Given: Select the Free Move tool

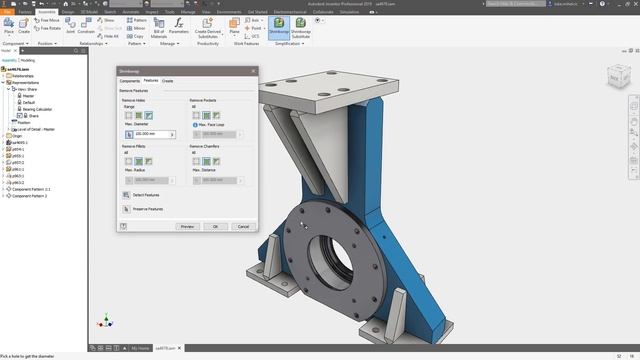Looking at the screenshot, I should 47,20.
